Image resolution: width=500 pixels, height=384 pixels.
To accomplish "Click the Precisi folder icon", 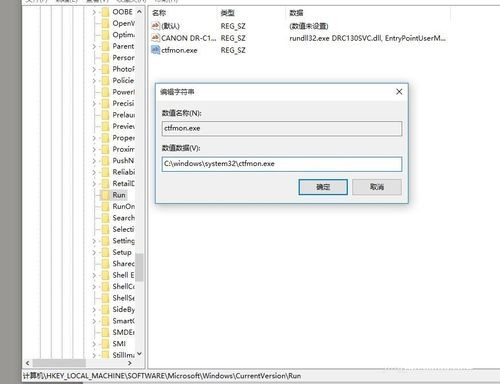I will tap(105, 104).
